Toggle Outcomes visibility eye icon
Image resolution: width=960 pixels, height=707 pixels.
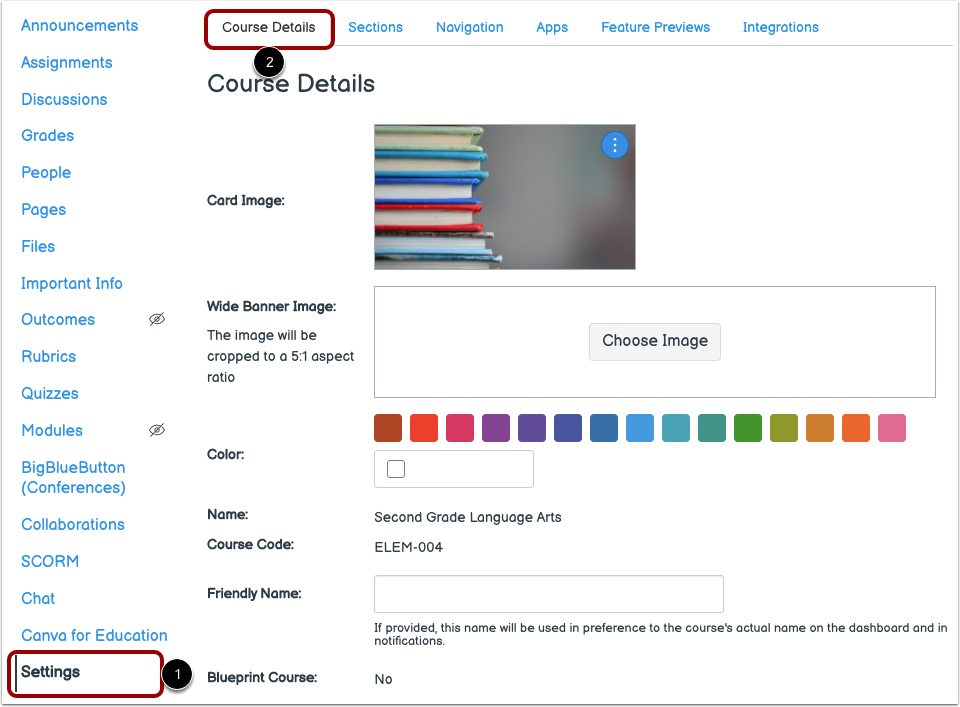[157, 319]
